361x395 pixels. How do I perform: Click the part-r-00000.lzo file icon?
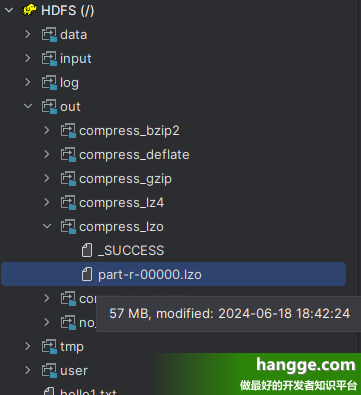point(87,274)
